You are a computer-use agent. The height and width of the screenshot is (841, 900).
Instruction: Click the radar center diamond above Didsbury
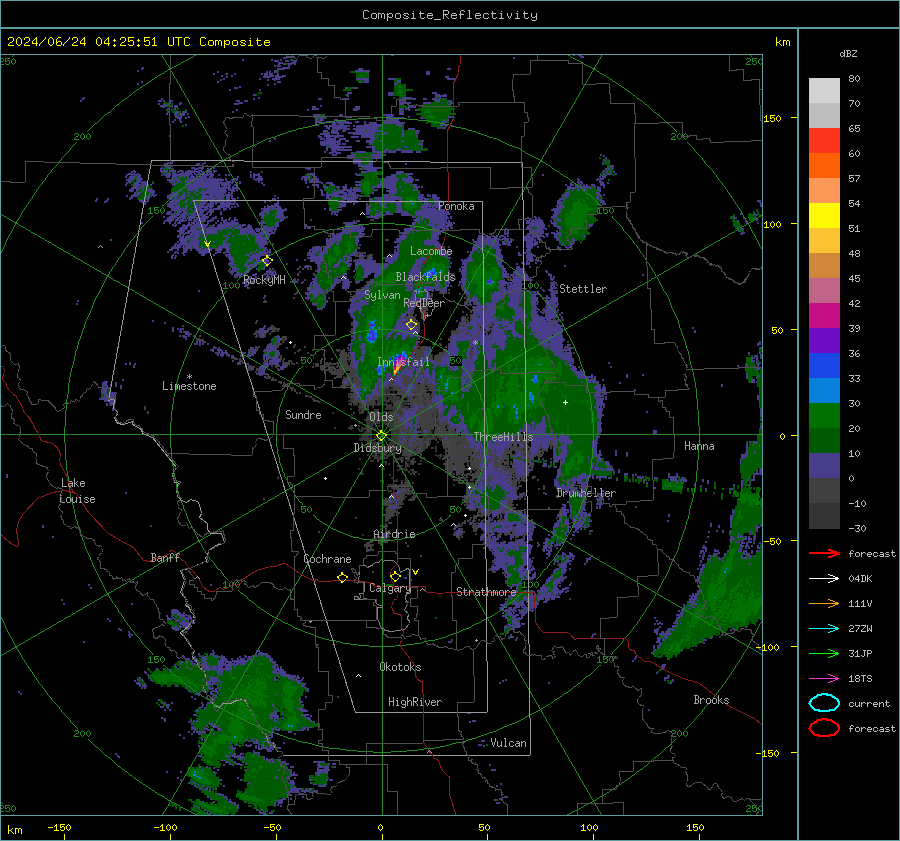[381, 436]
